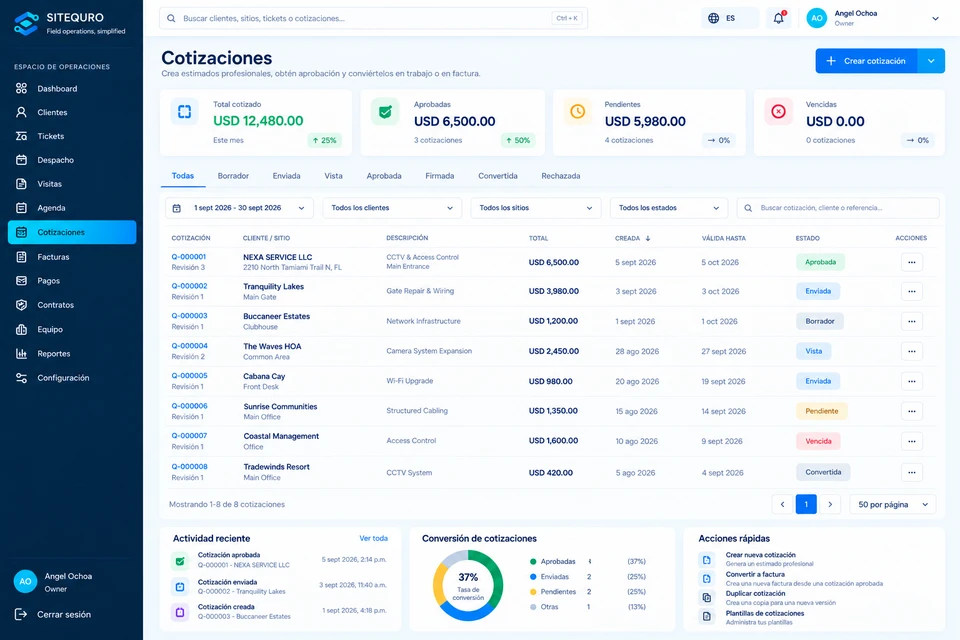
Task: Expand the Angel Ochoa account menu
Action: point(935,18)
